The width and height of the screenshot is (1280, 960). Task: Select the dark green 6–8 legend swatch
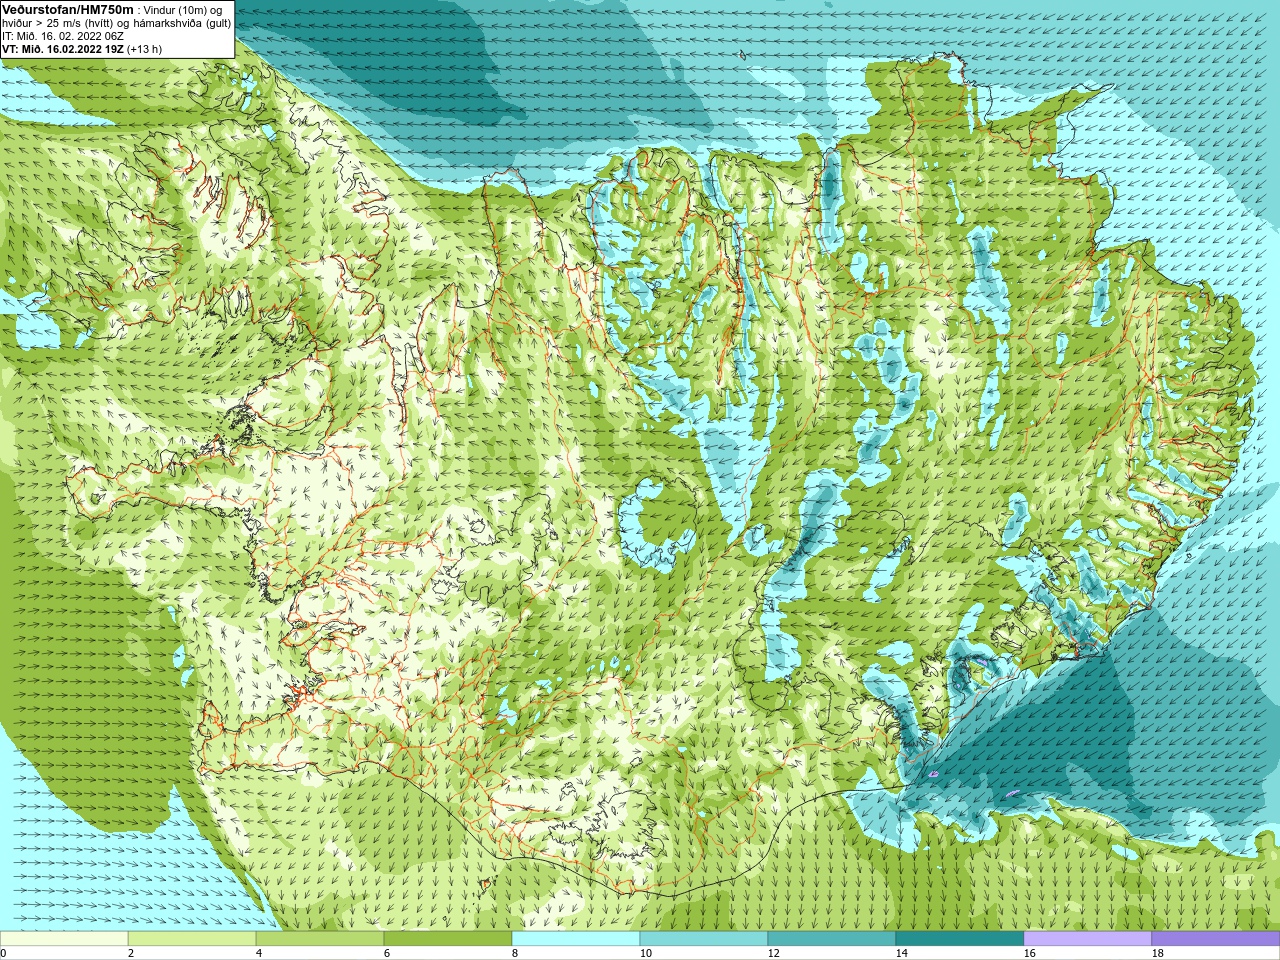pyautogui.click(x=448, y=939)
